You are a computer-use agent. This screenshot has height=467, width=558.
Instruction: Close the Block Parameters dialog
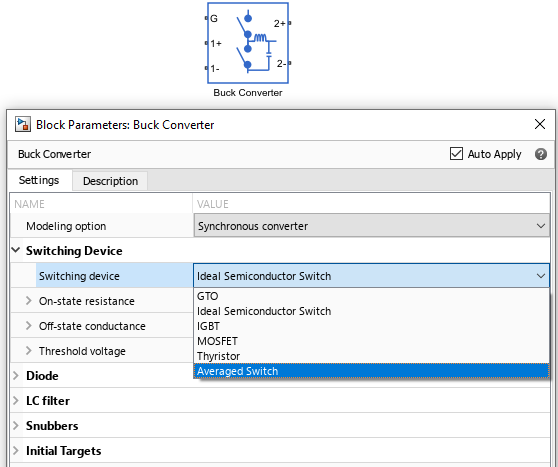coord(540,124)
